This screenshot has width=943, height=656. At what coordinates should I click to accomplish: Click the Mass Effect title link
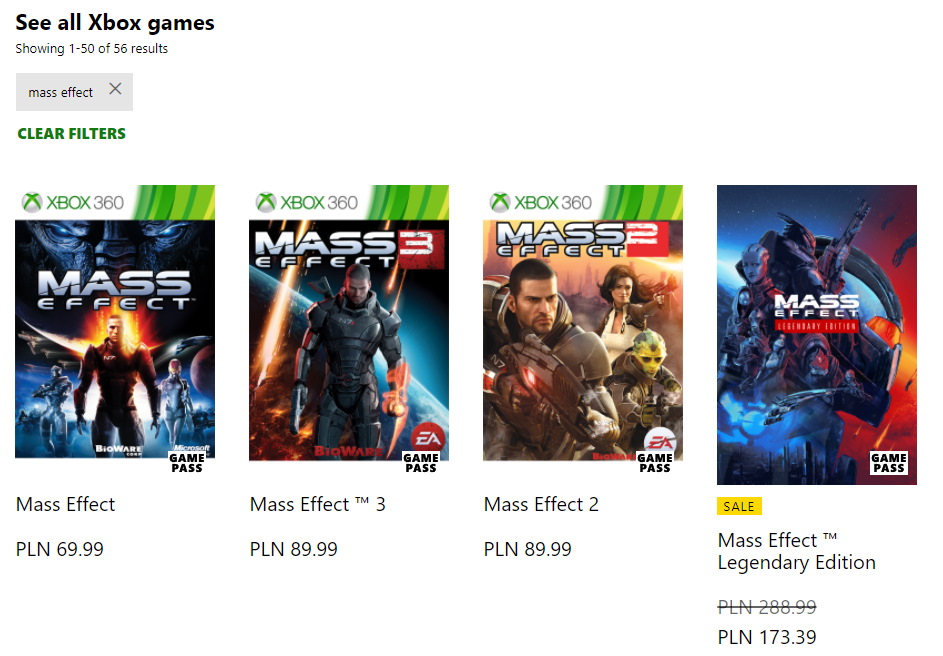pos(66,505)
